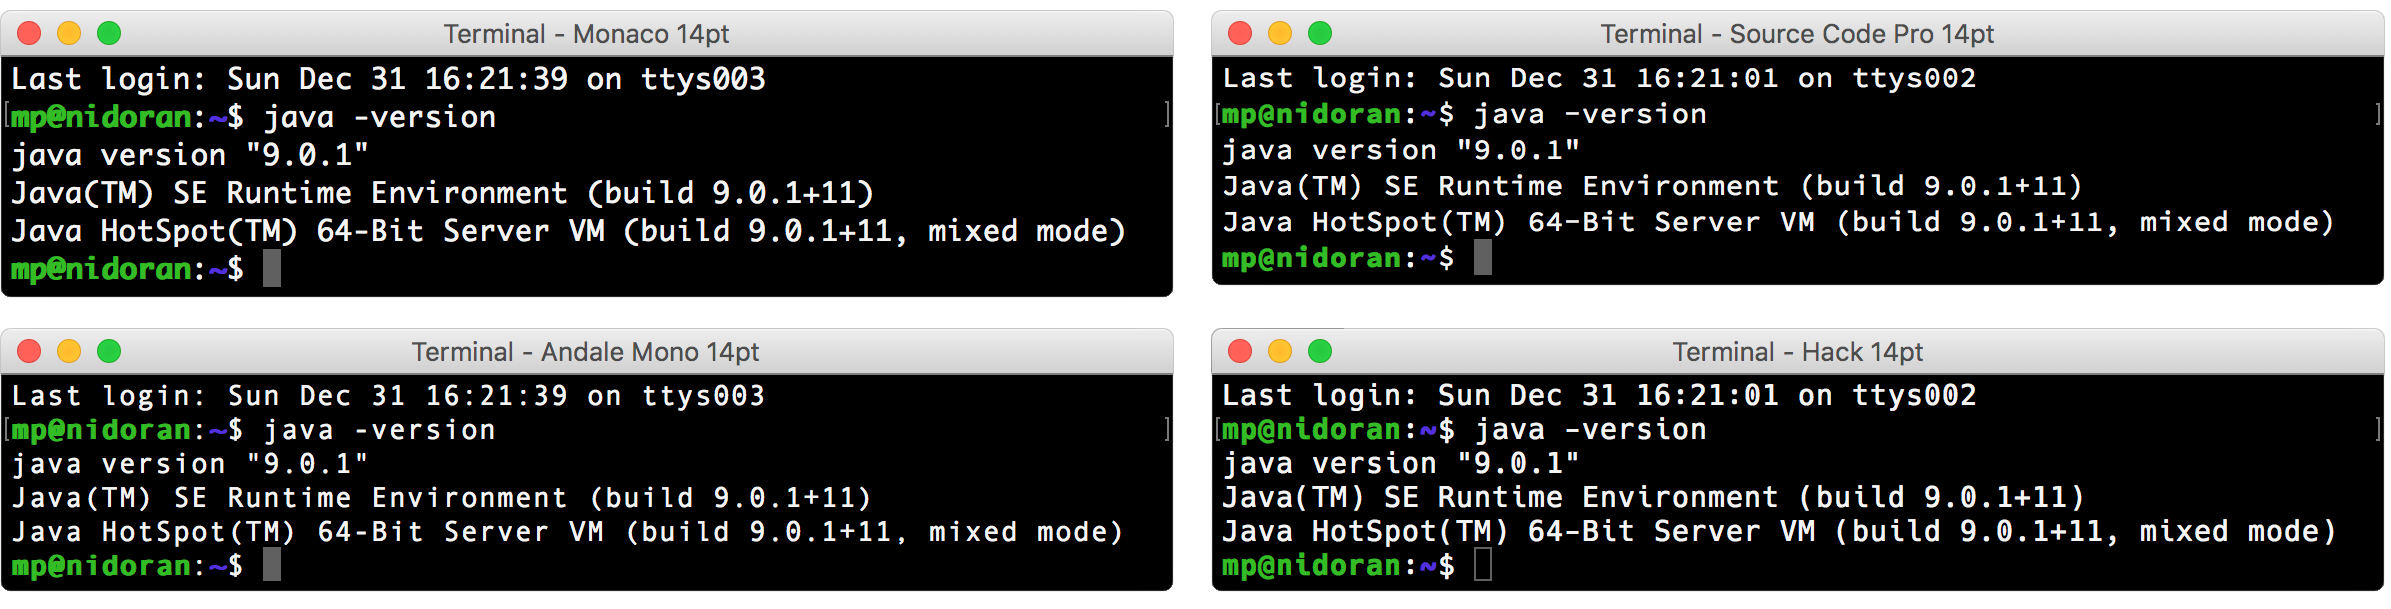The height and width of the screenshot is (609, 2391).
Task: Click 'java version "9.0.1"' in Source Code Pro terminal
Action: pyautogui.click(x=1401, y=150)
